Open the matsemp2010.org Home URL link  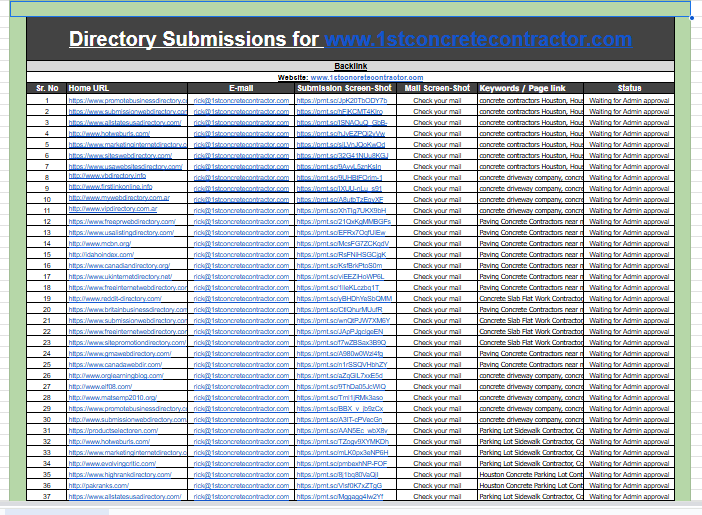[x=113, y=398]
